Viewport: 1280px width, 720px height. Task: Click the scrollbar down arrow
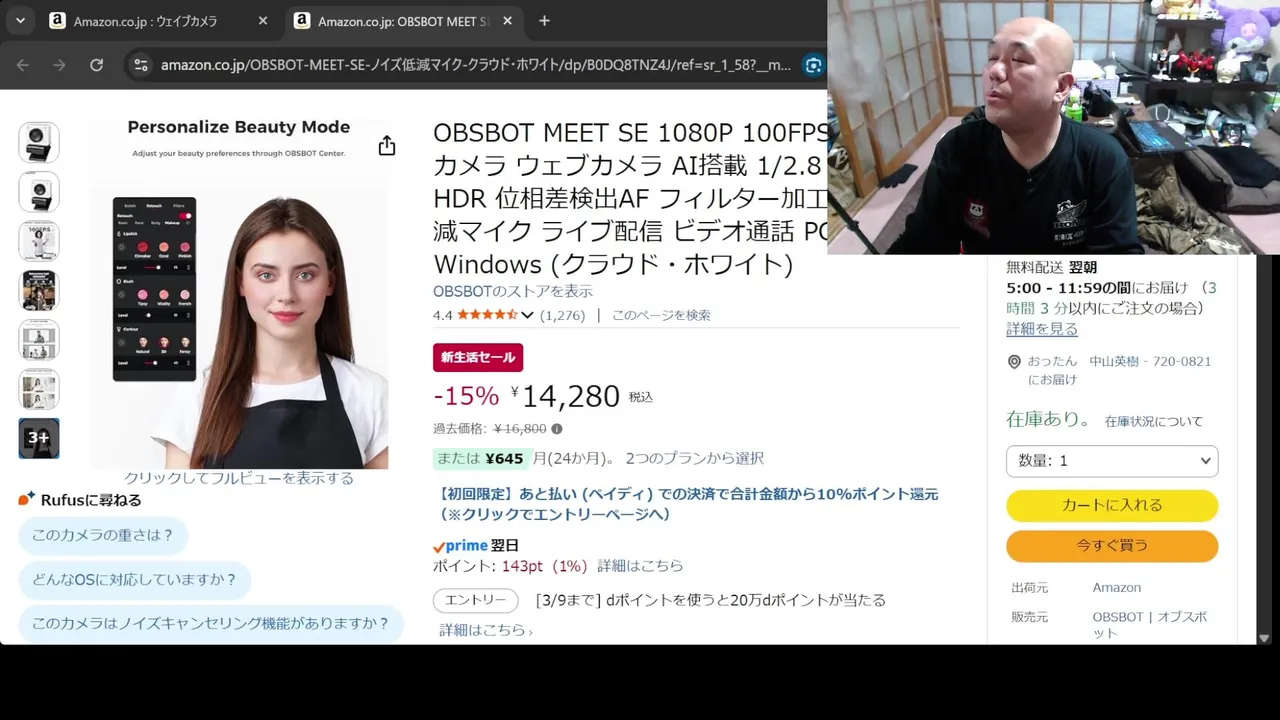click(1264, 638)
